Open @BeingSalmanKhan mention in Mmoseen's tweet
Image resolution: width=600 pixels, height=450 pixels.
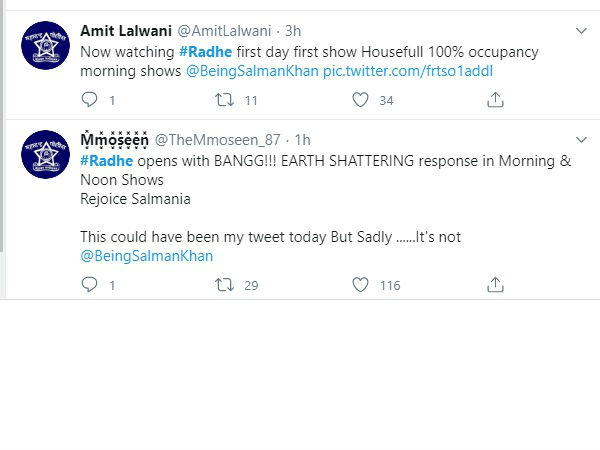click(147, 256)
